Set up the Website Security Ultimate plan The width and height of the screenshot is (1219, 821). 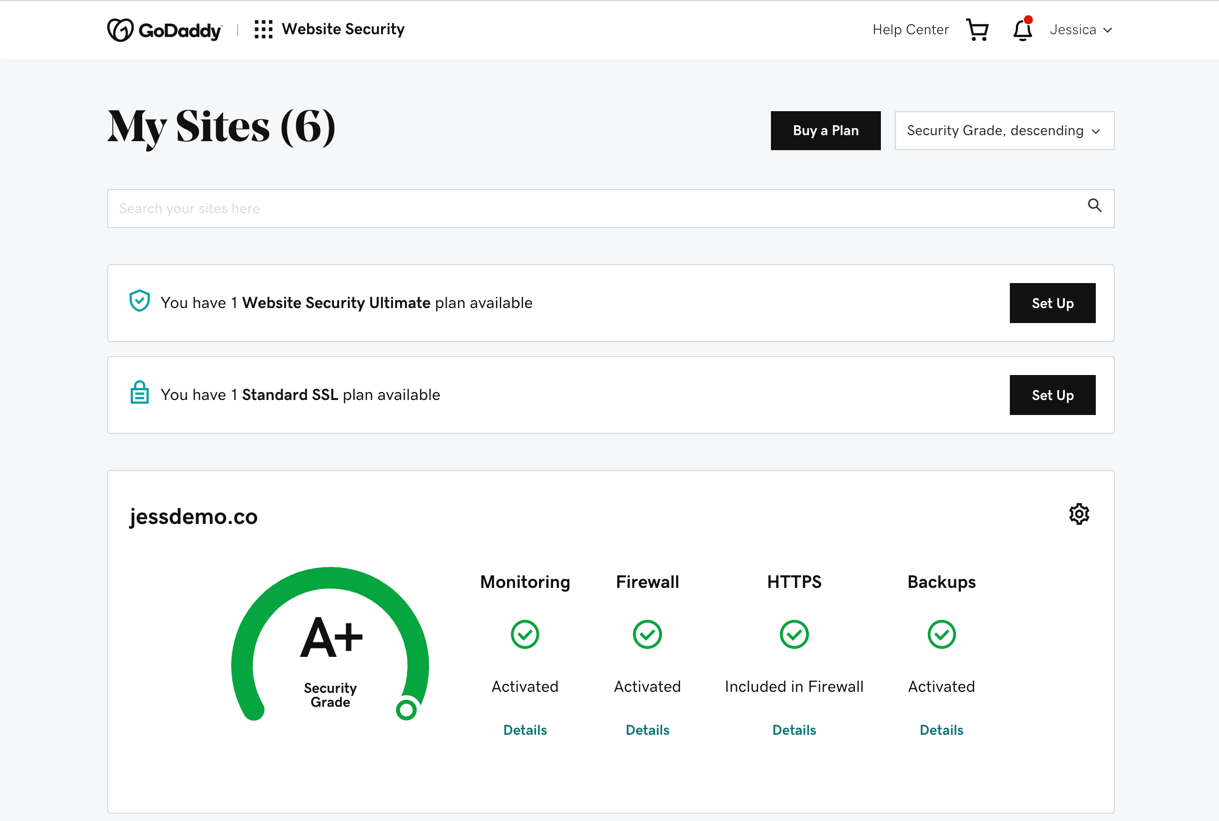1052,303
